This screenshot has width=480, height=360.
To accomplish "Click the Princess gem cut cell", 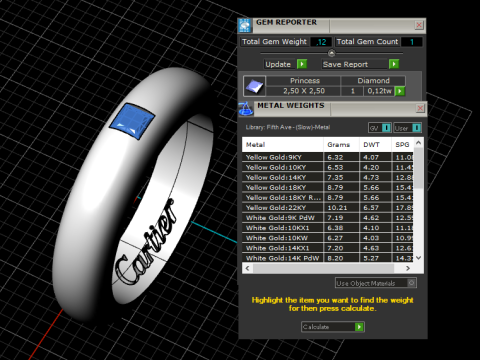I will pos(304,81).
